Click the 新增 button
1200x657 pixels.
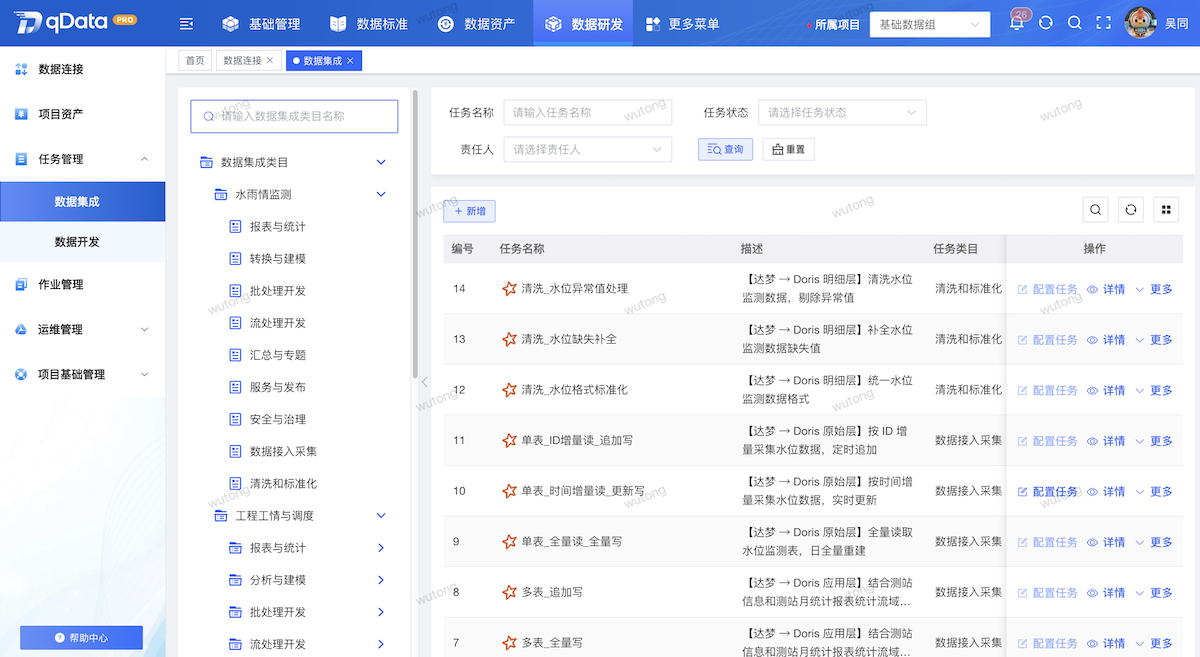tap(469, 211)
